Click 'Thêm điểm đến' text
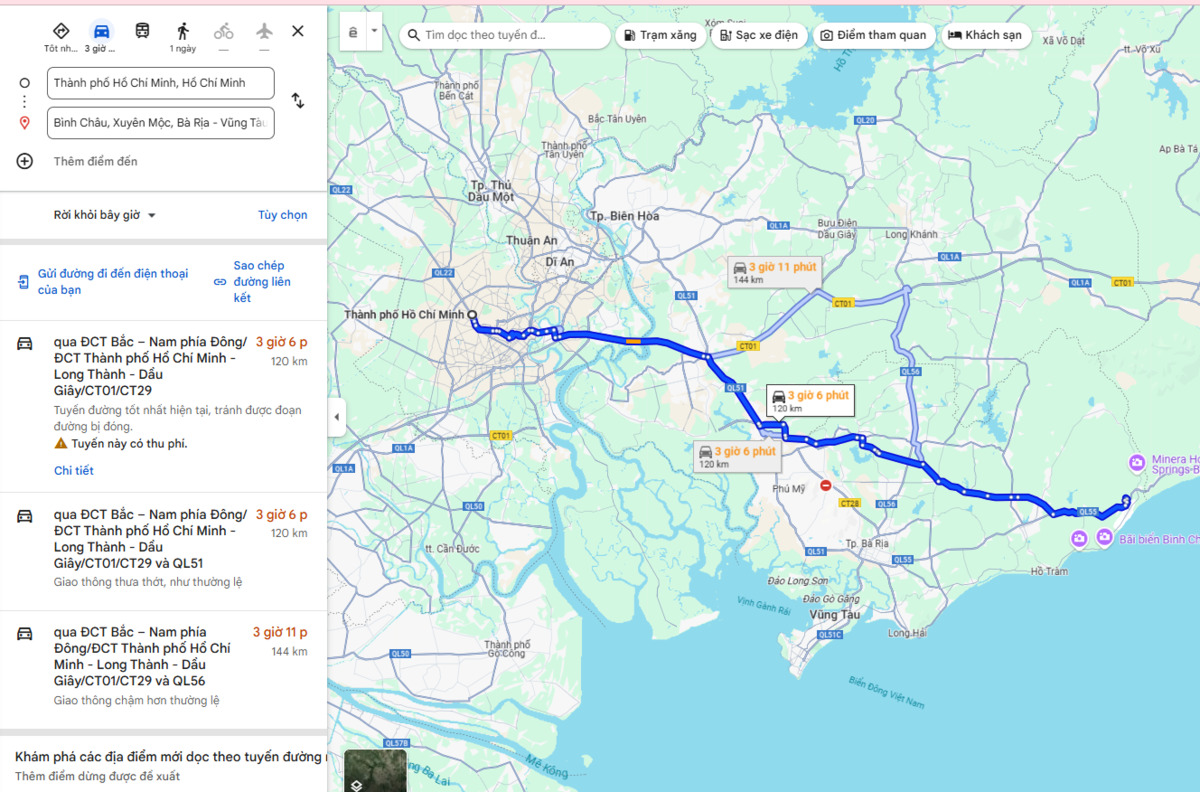Screen dimensions: 1200x792 tap(96, 161)
